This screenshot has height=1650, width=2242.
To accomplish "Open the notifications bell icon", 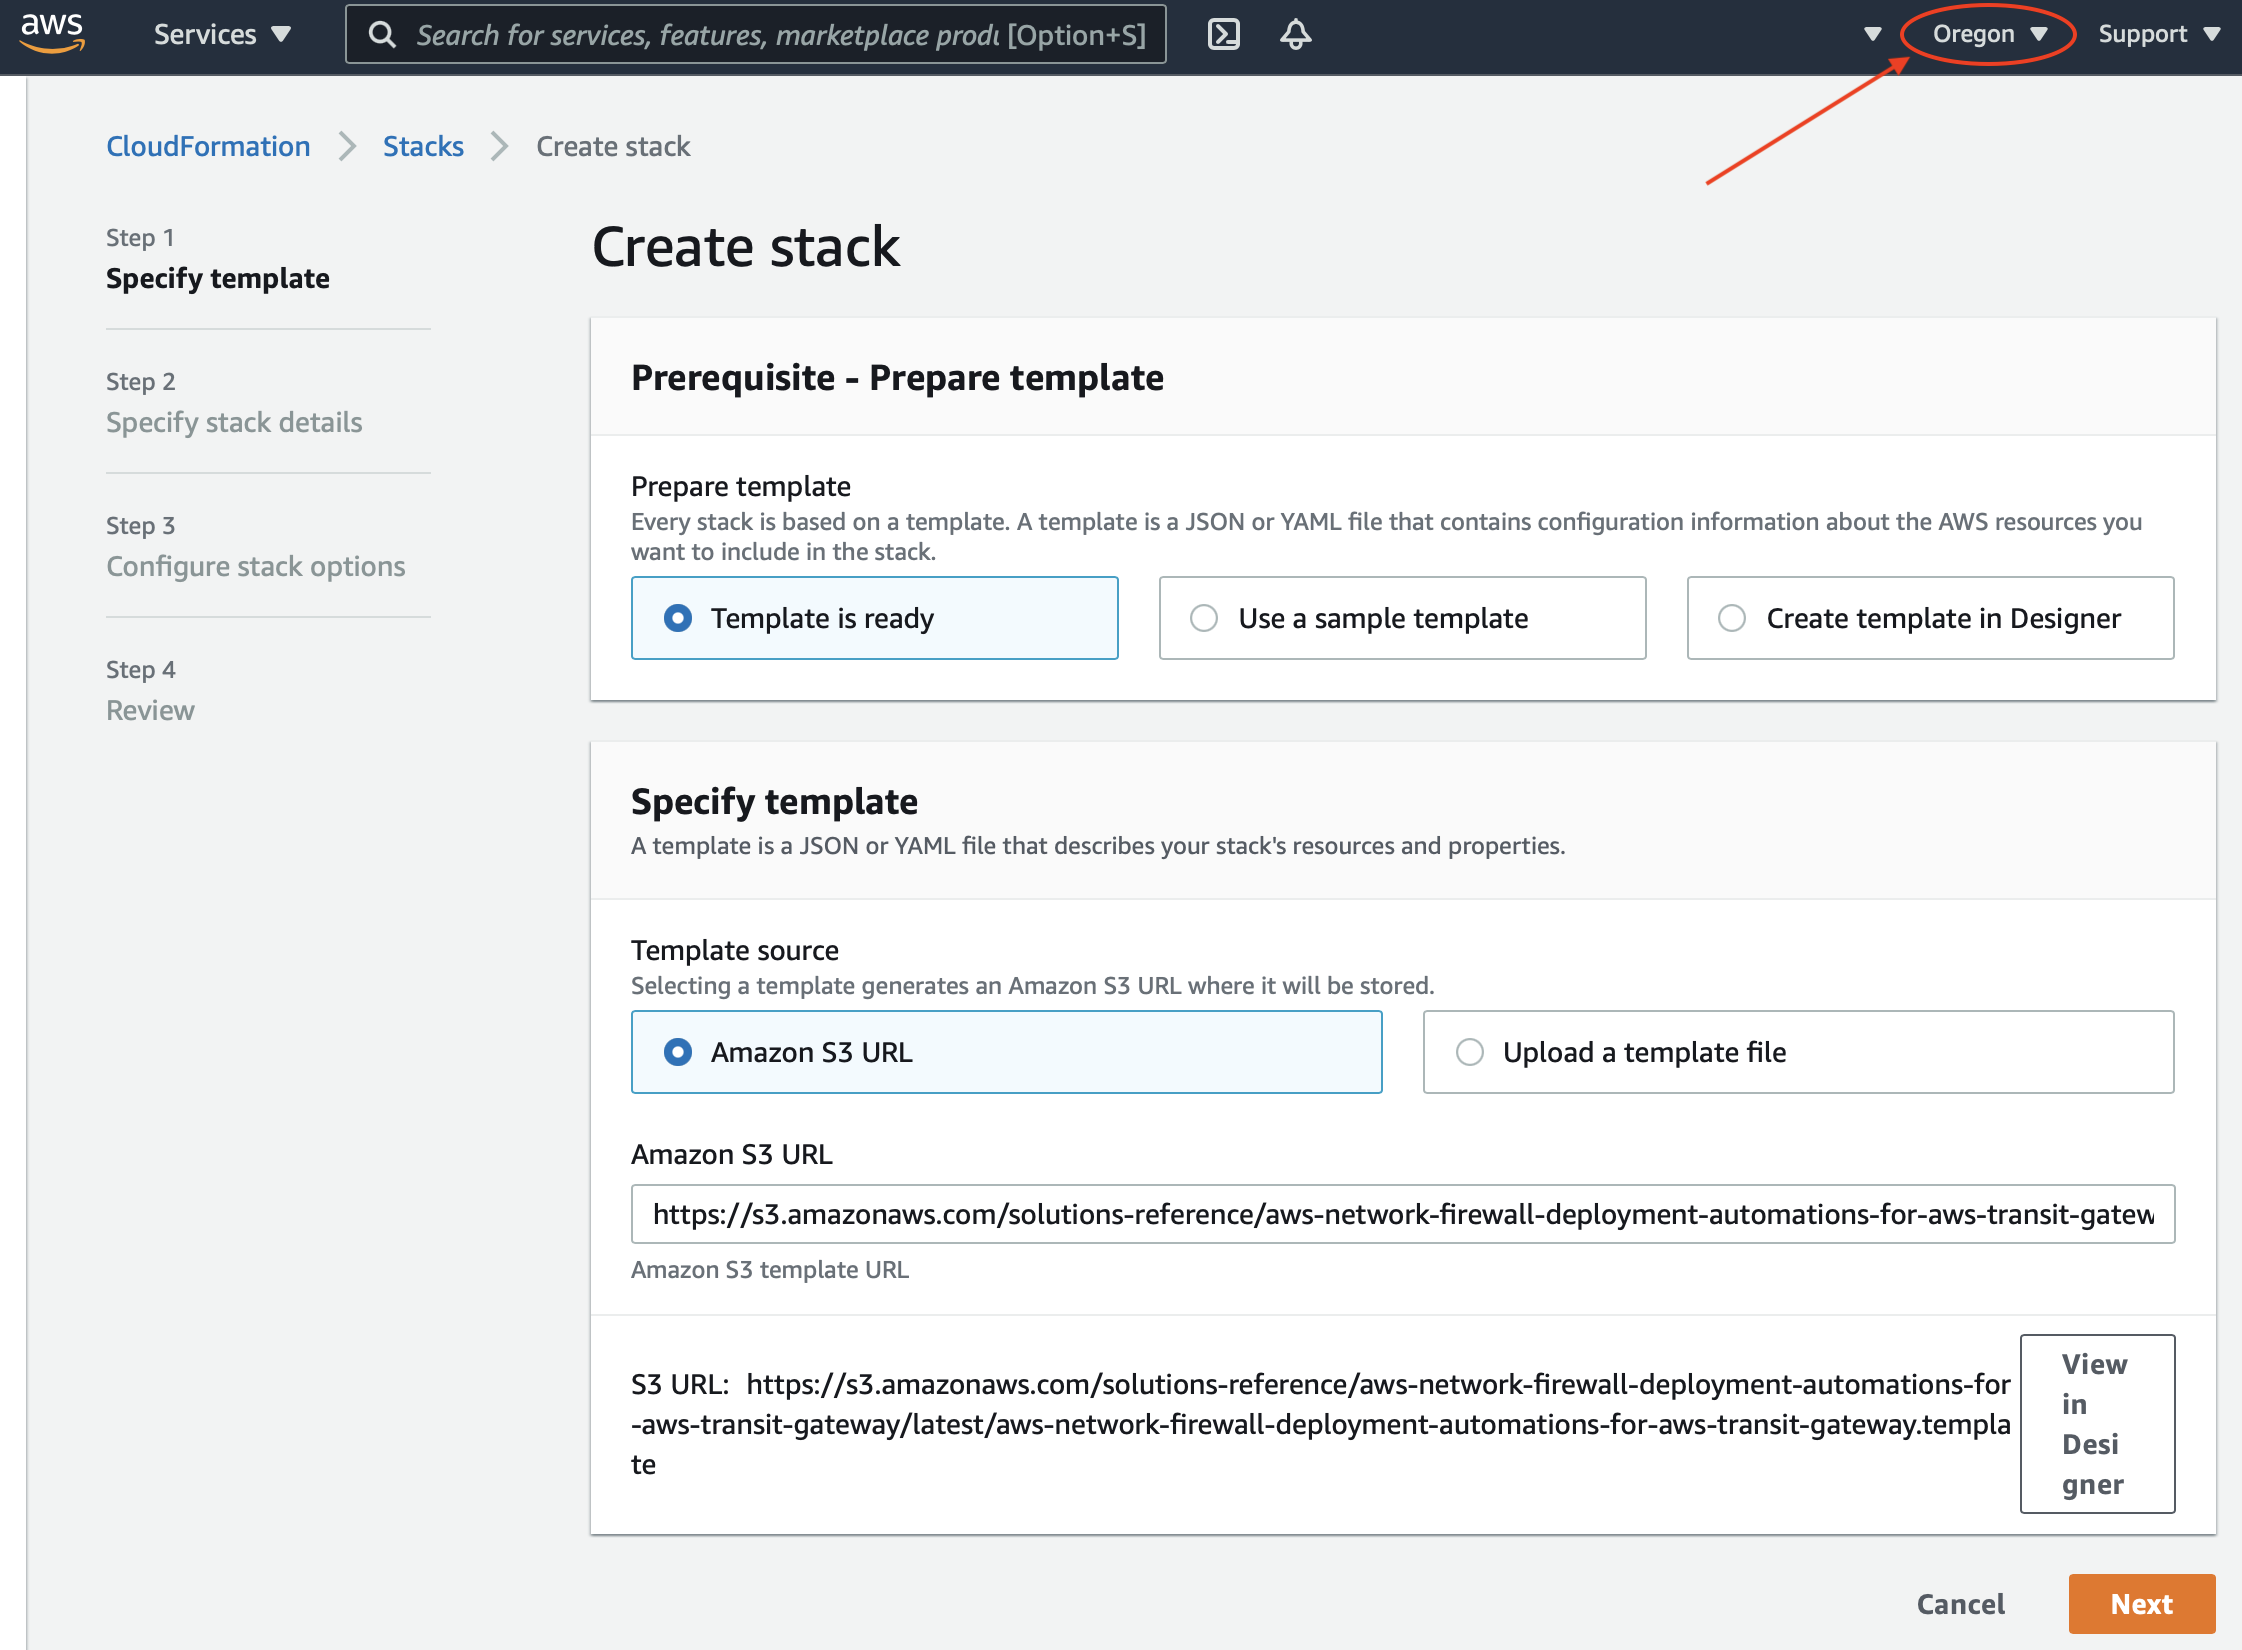I will (x=1295, y=34).
